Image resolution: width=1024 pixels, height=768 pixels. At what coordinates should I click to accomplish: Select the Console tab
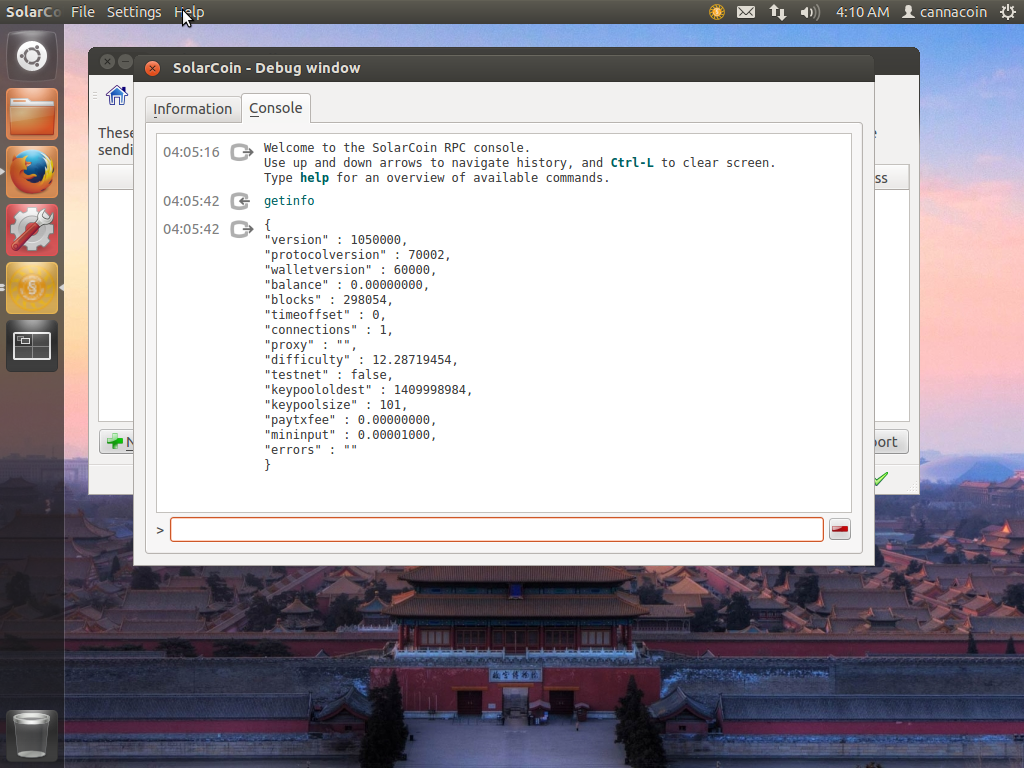click(276, 108)
